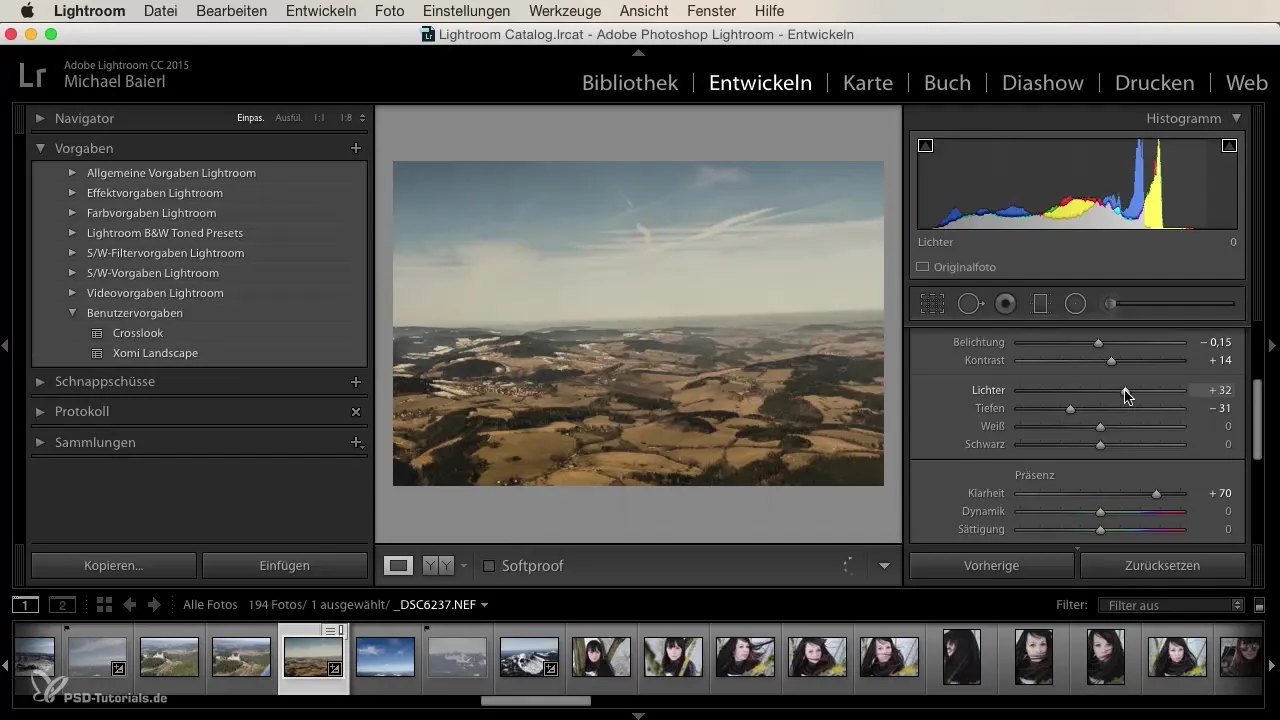Hide the left panel with edge arrow

pyautogui.click(x=5, y=345)
